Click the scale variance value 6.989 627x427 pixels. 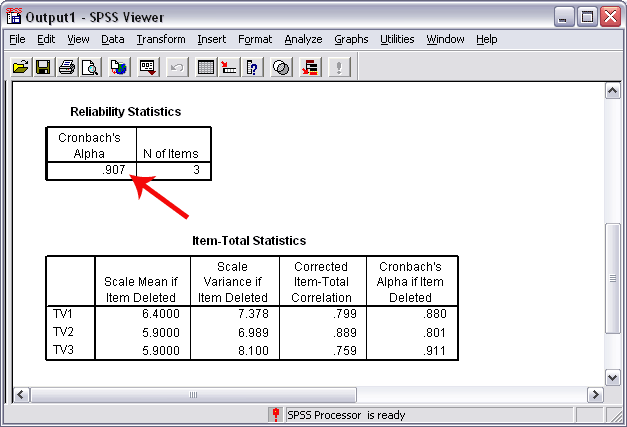(254, 333)
